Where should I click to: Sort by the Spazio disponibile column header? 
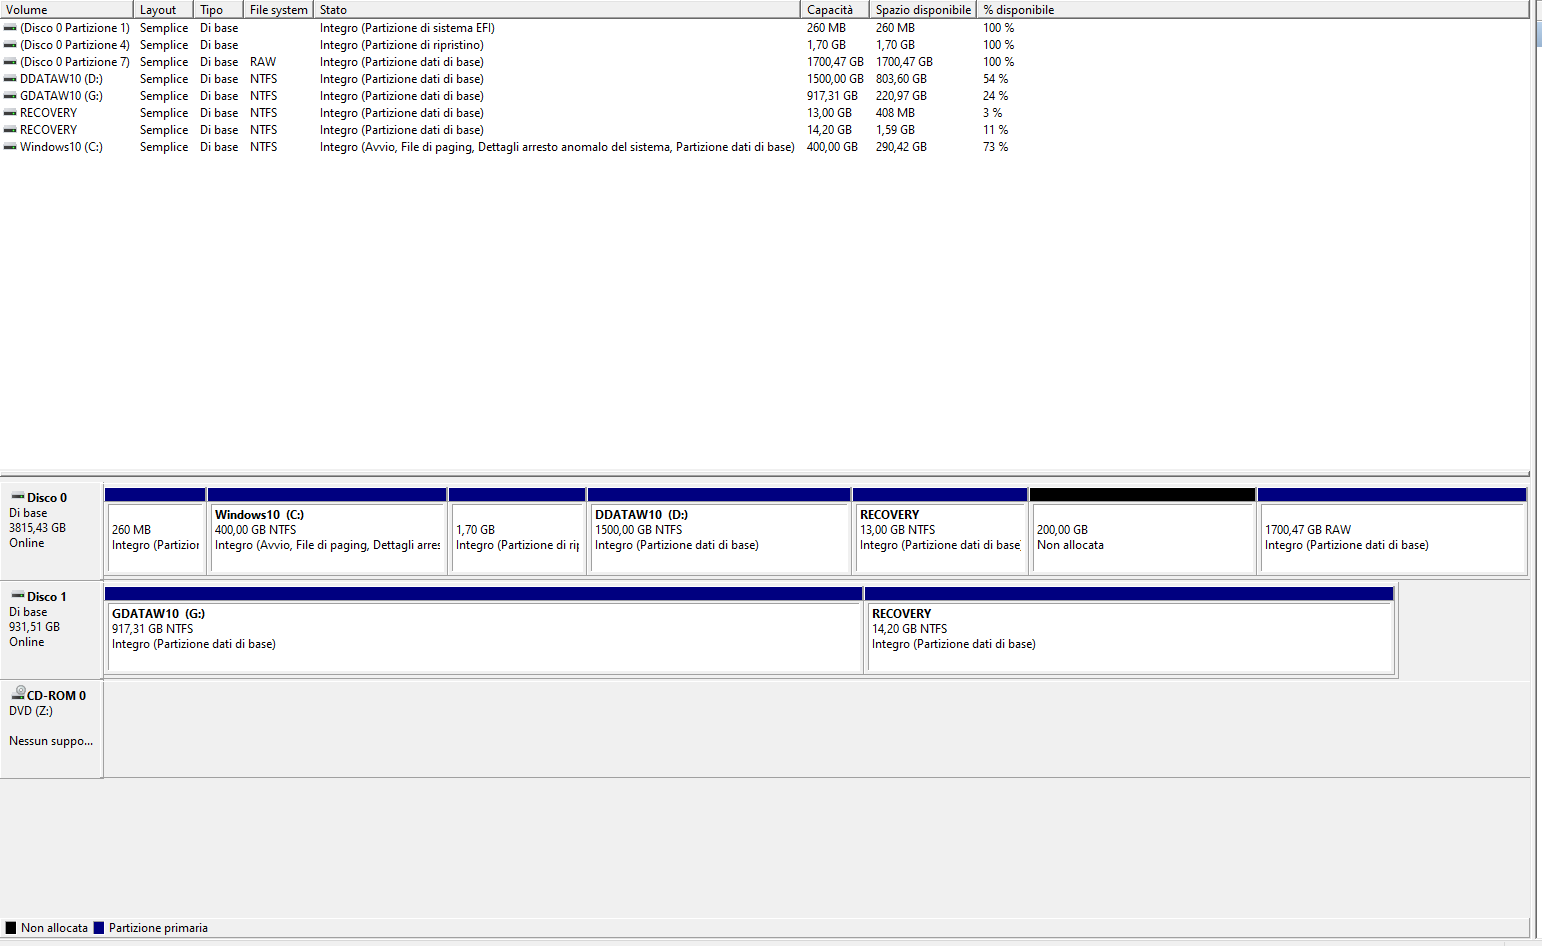[923, 9]
